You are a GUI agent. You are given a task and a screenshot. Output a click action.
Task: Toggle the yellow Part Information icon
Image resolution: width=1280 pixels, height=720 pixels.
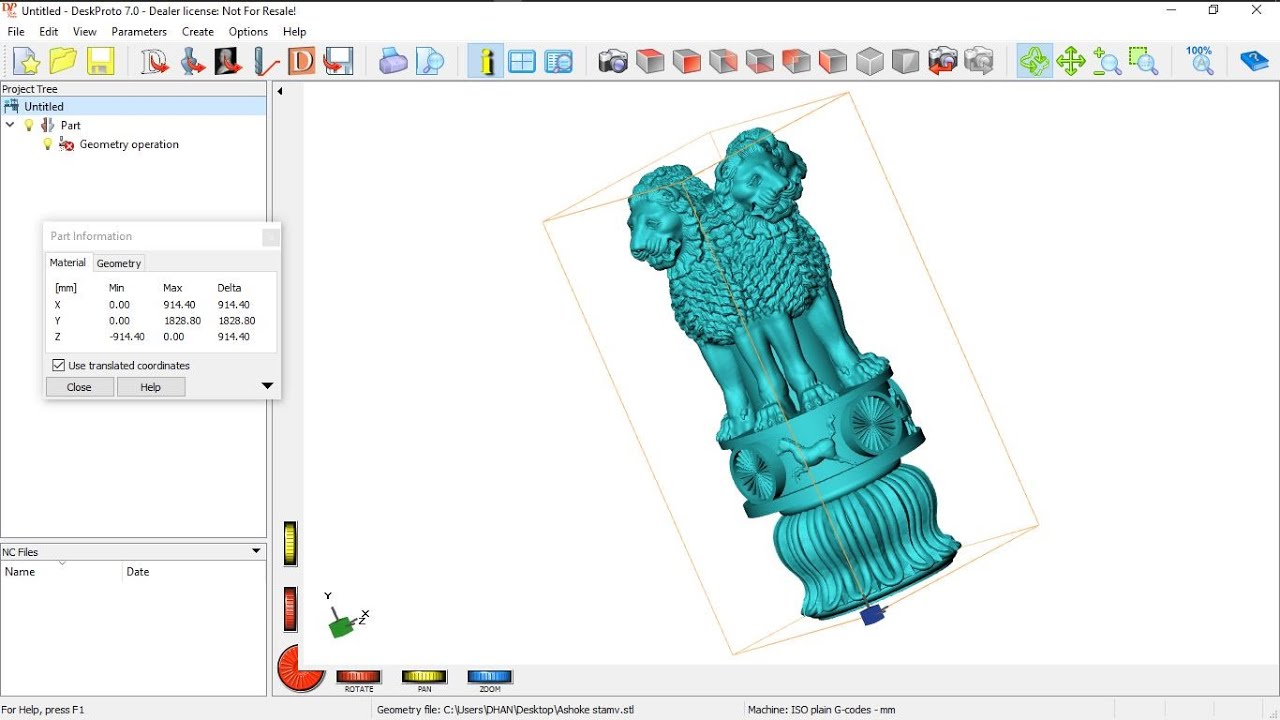pyautogui.click(x=486, y=62)
